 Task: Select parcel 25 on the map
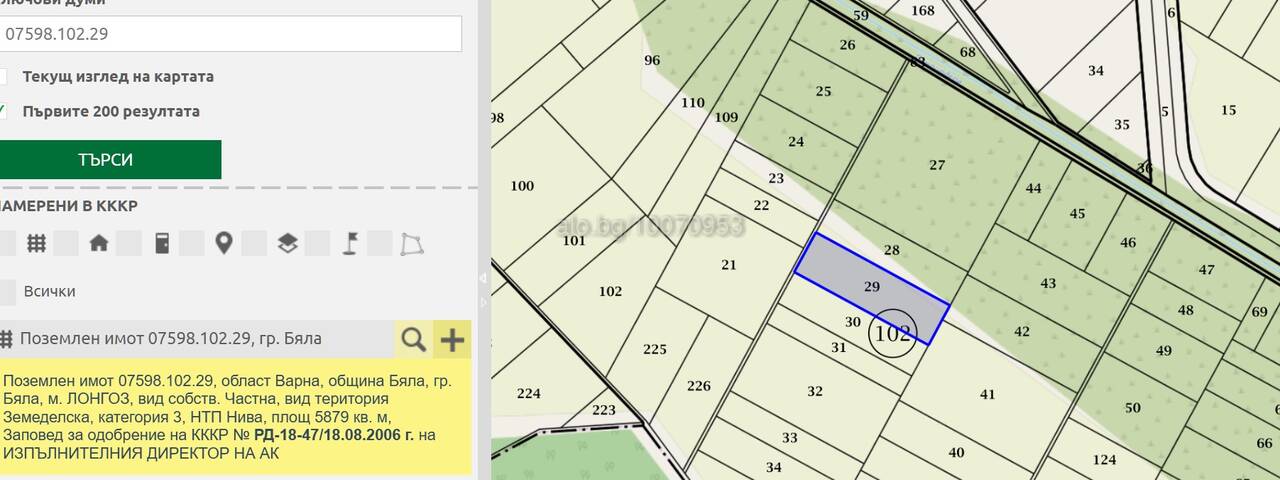pos(823,91)
